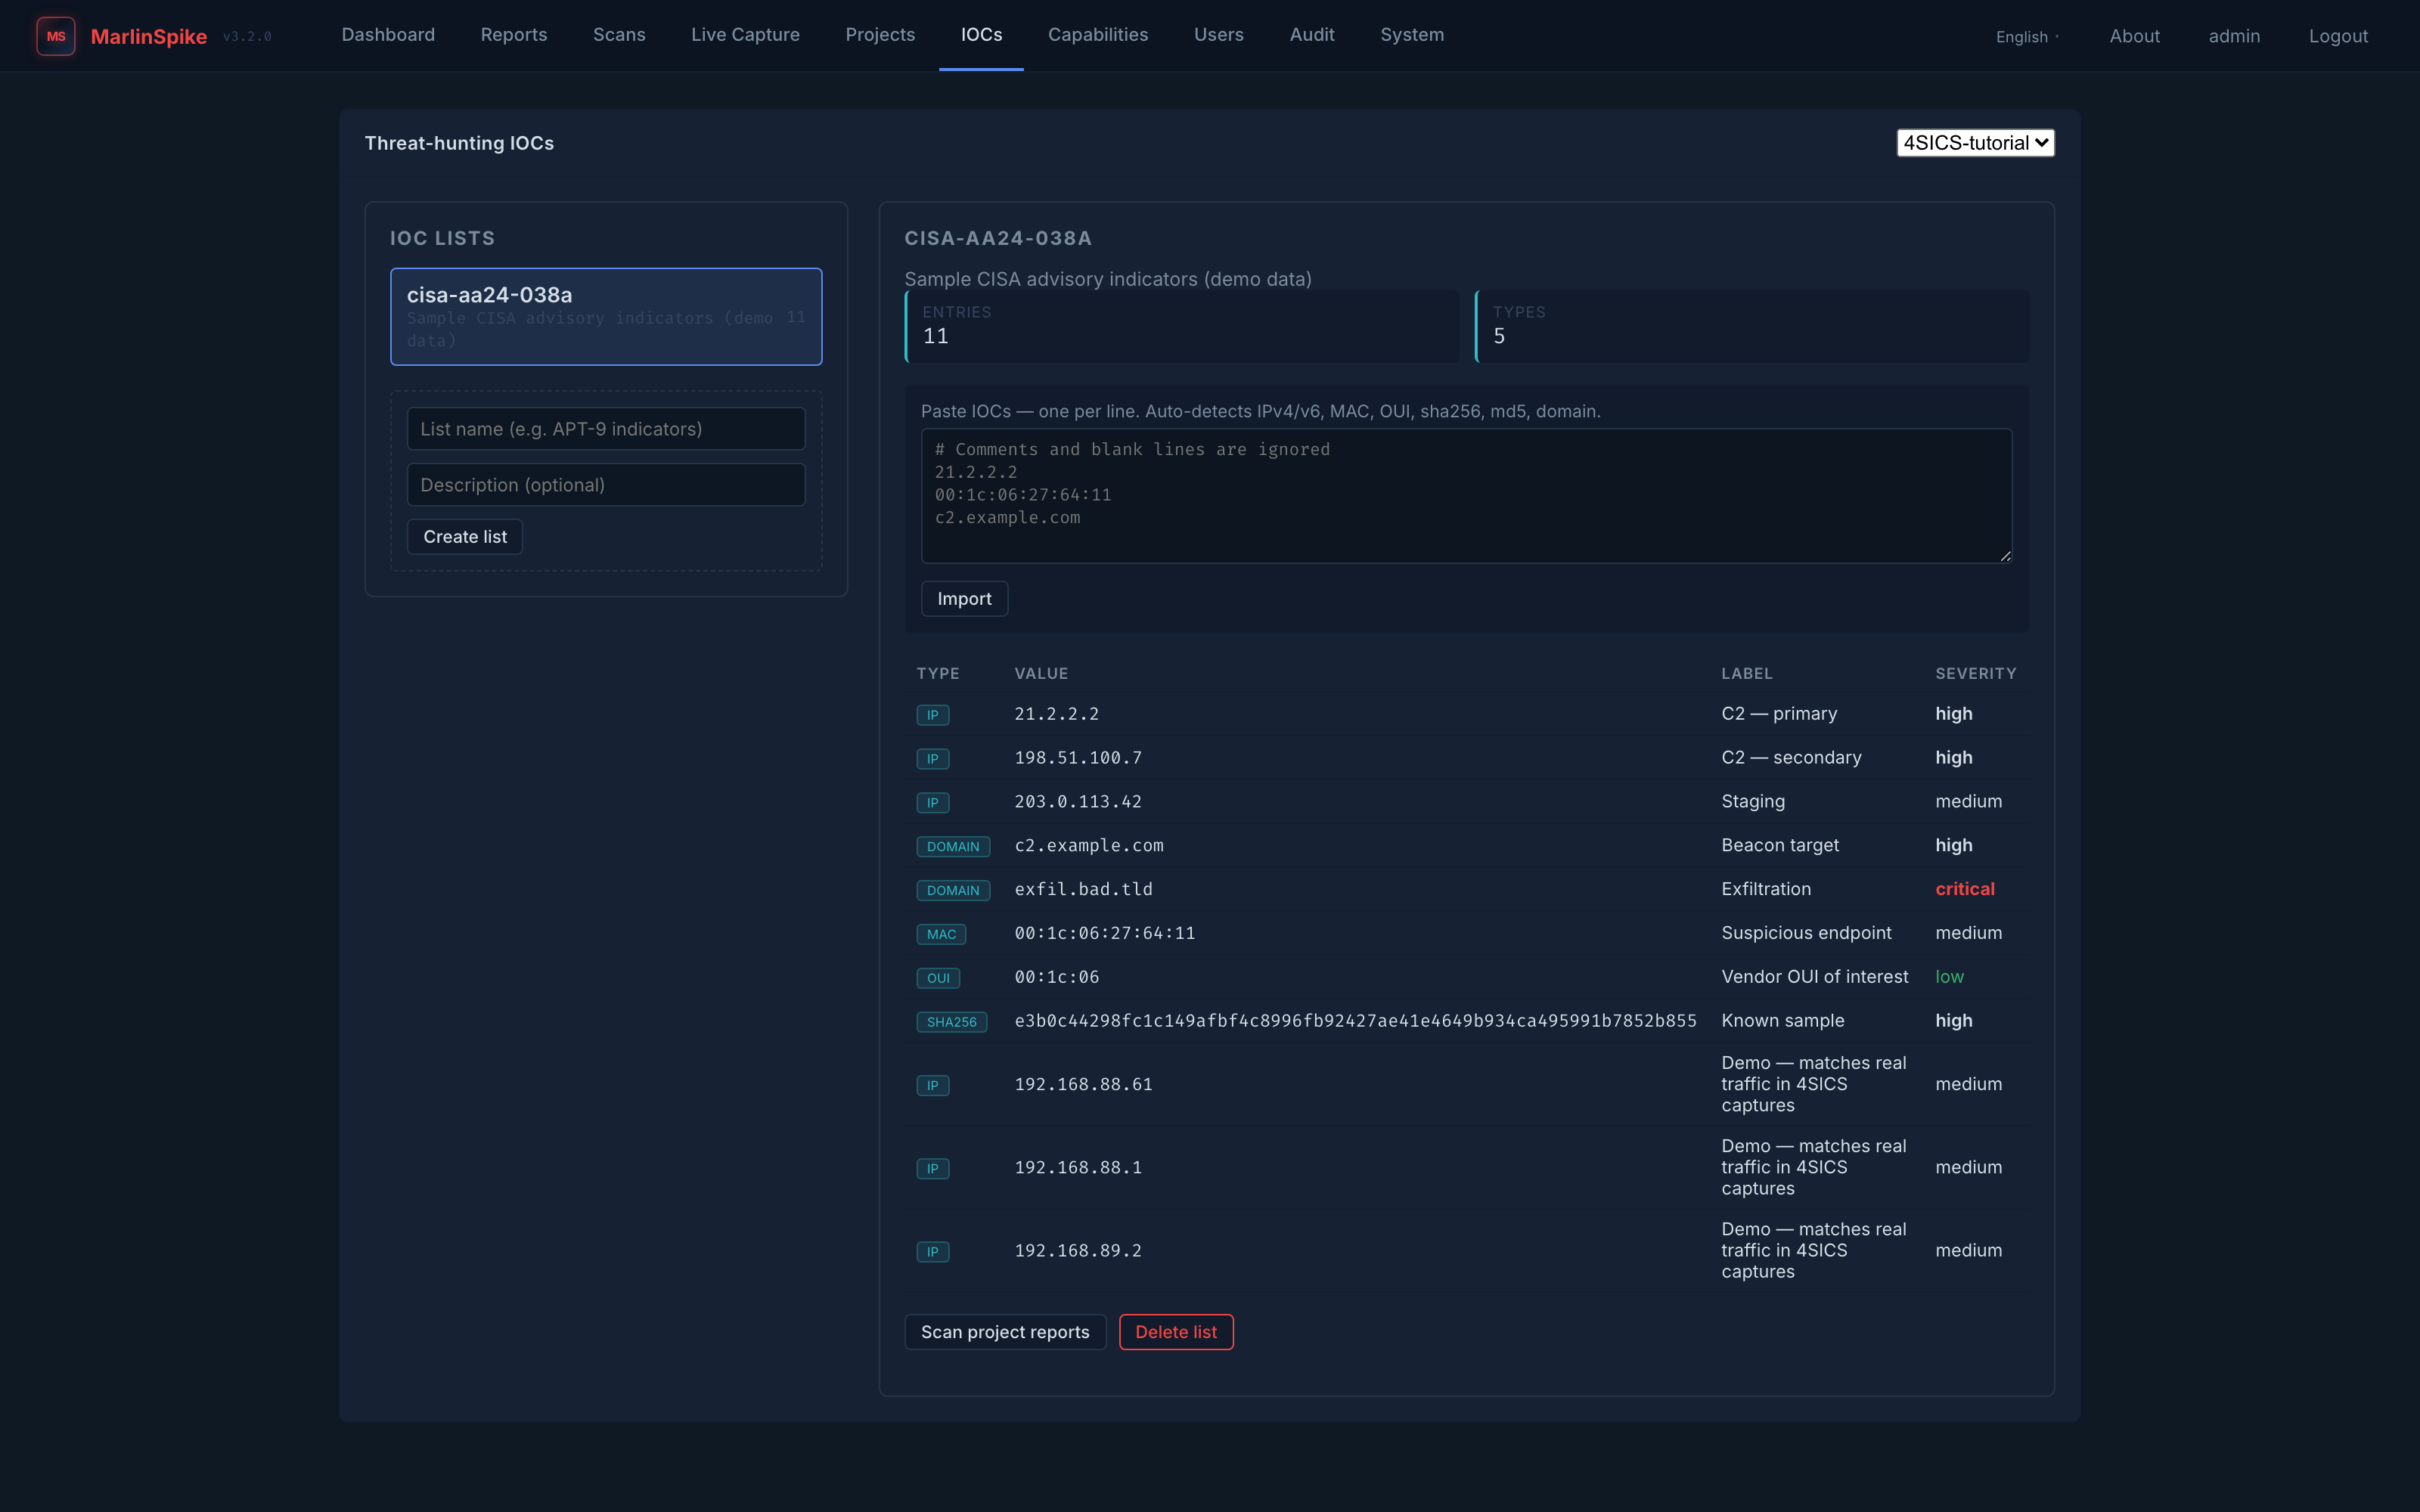Click the value 21.2.2.2 in table
Image resolution: width=2420 pixels, height=1512 pixels.
coord(1057,714)
